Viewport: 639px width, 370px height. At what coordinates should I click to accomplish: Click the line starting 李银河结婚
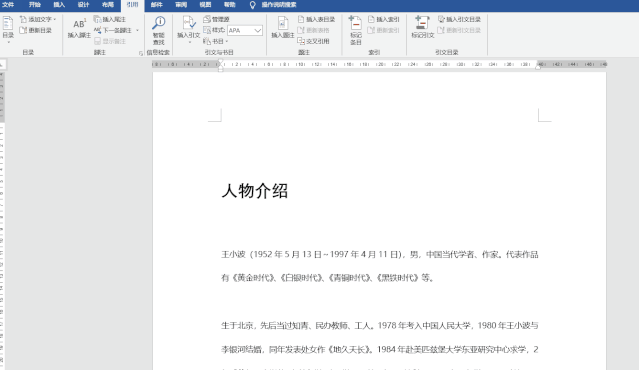(380, 349)
